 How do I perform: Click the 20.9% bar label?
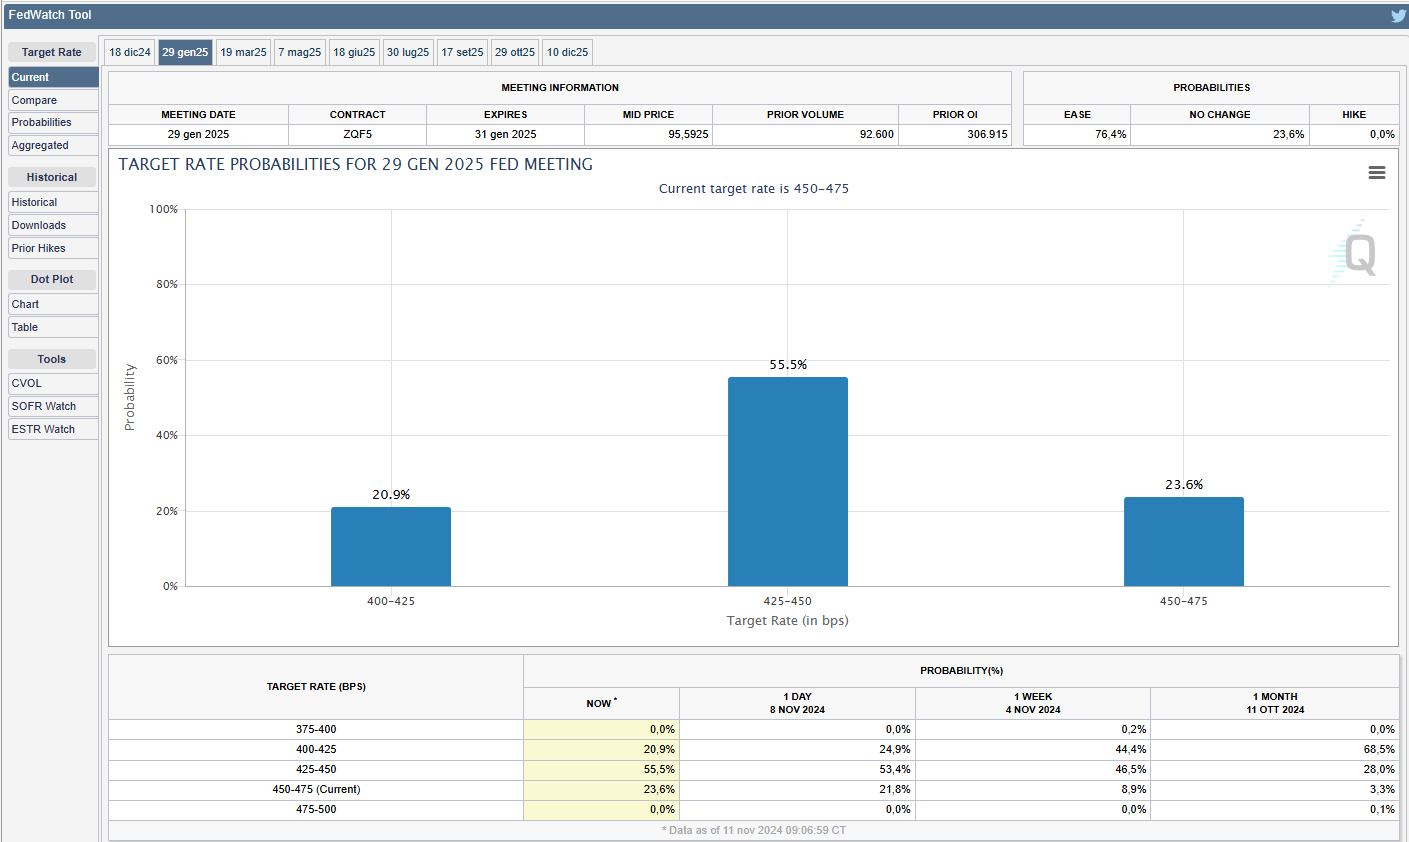point(391,495)
